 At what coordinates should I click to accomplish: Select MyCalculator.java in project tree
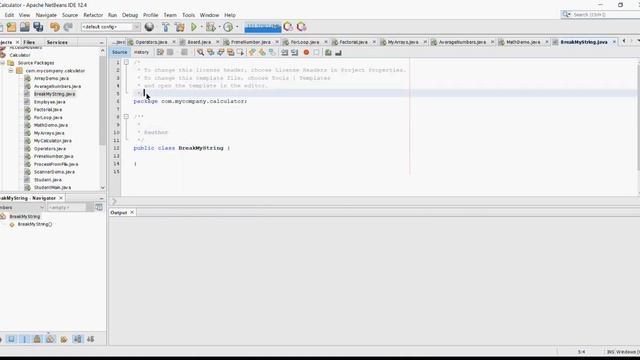pyautogui.click(x=53, y=141)
